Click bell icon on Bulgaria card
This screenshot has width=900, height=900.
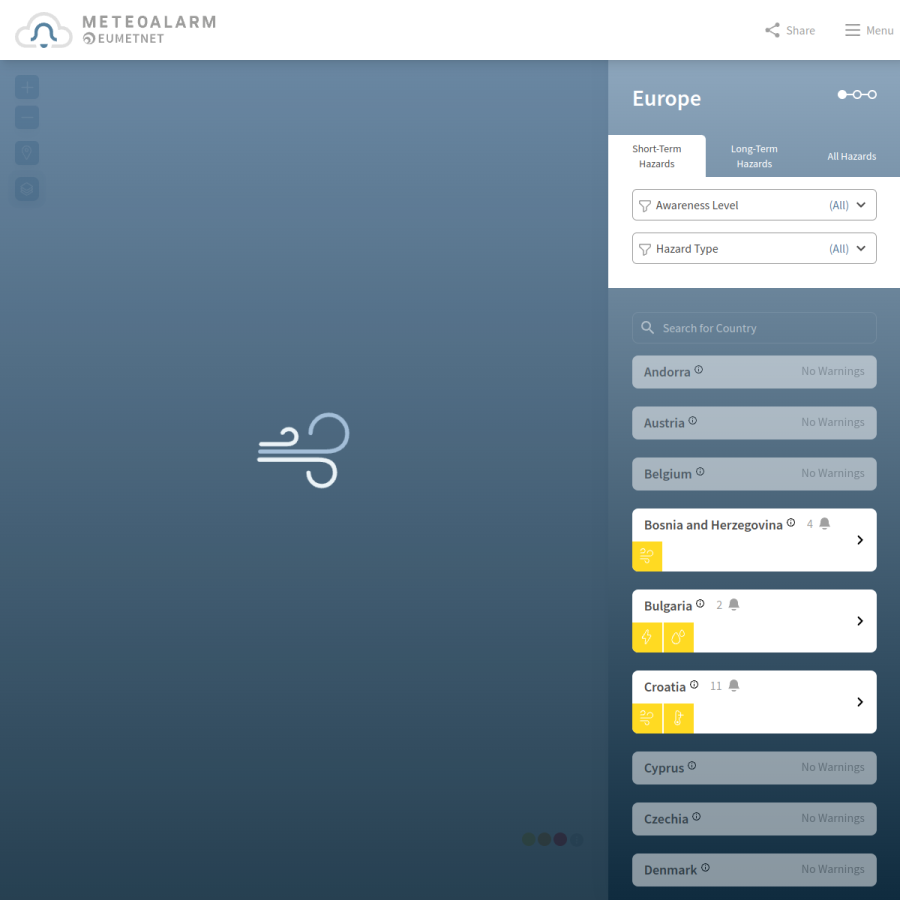click(x=734, y=604)
